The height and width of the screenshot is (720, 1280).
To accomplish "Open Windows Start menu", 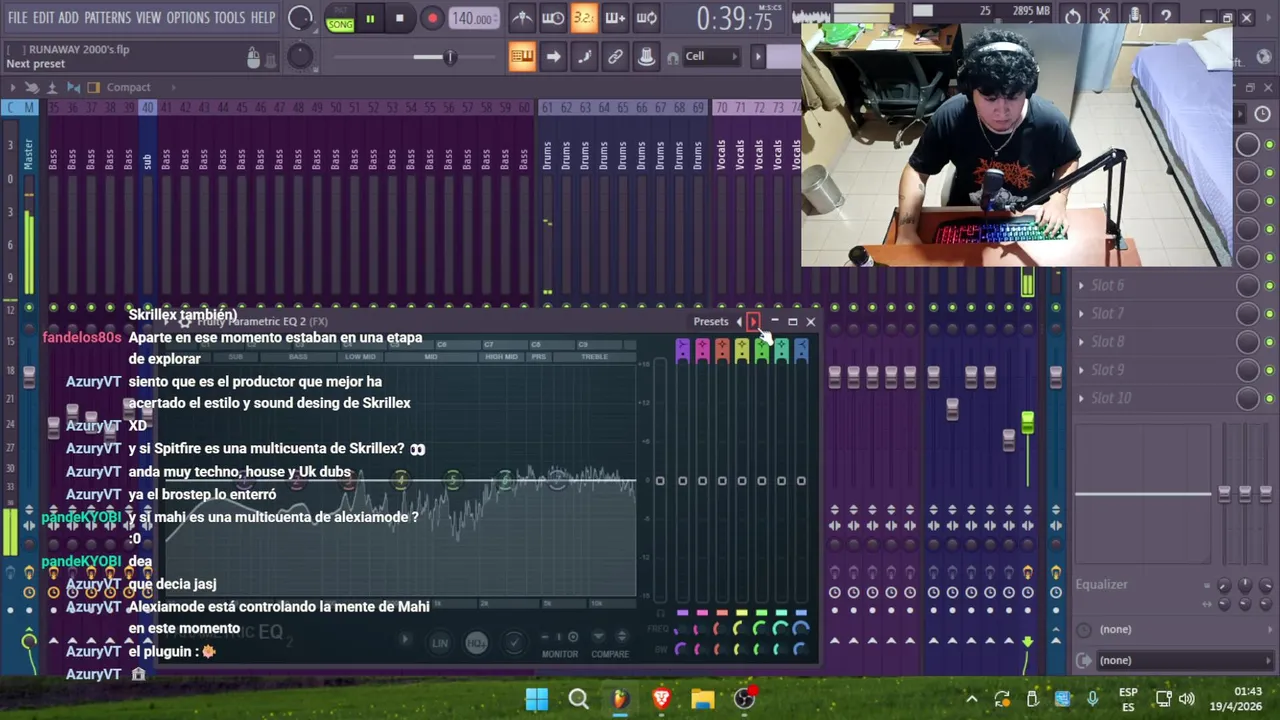I will tap(537, 699).
